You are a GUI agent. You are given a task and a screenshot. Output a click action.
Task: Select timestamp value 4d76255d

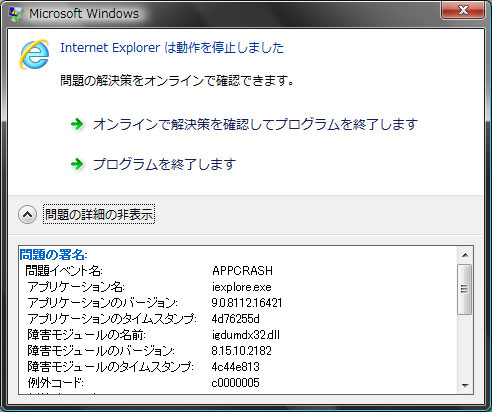(x=235, y=319)
